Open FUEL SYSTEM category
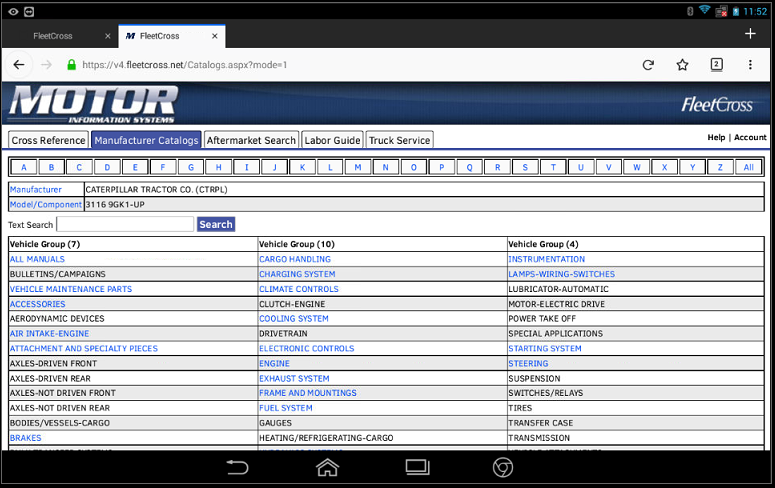The image size is (775, 488). pyautogui.click(x=286, y=408)
